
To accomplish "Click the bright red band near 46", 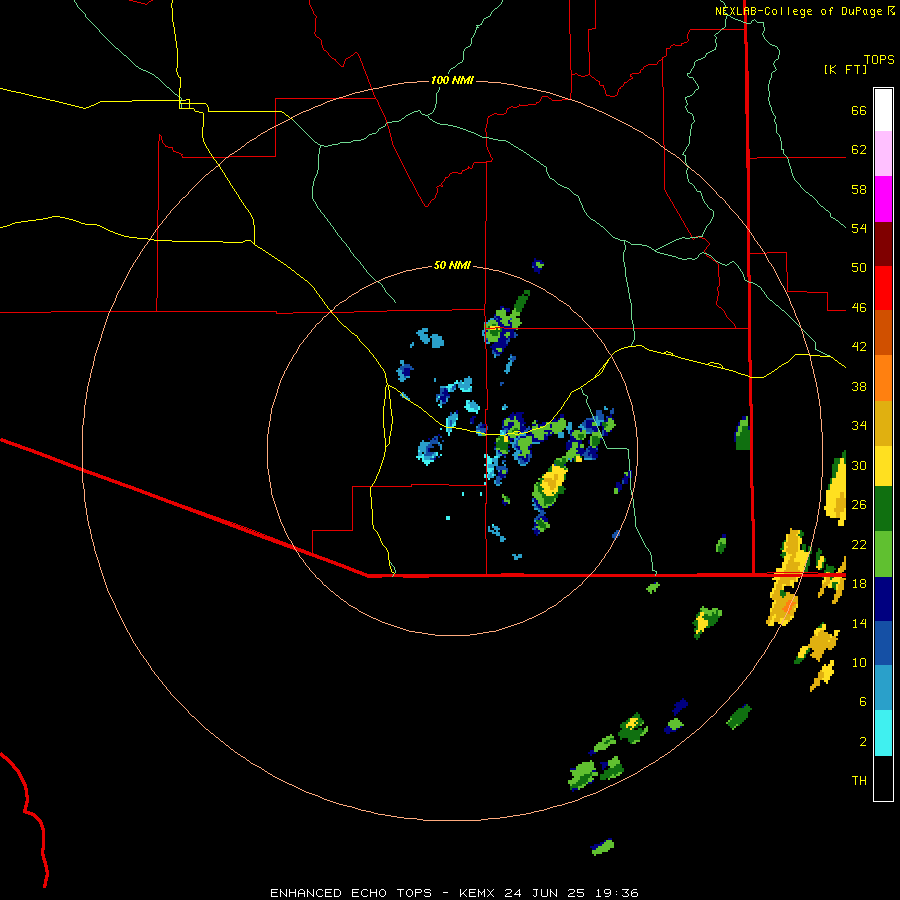I will tap(883, 288).
